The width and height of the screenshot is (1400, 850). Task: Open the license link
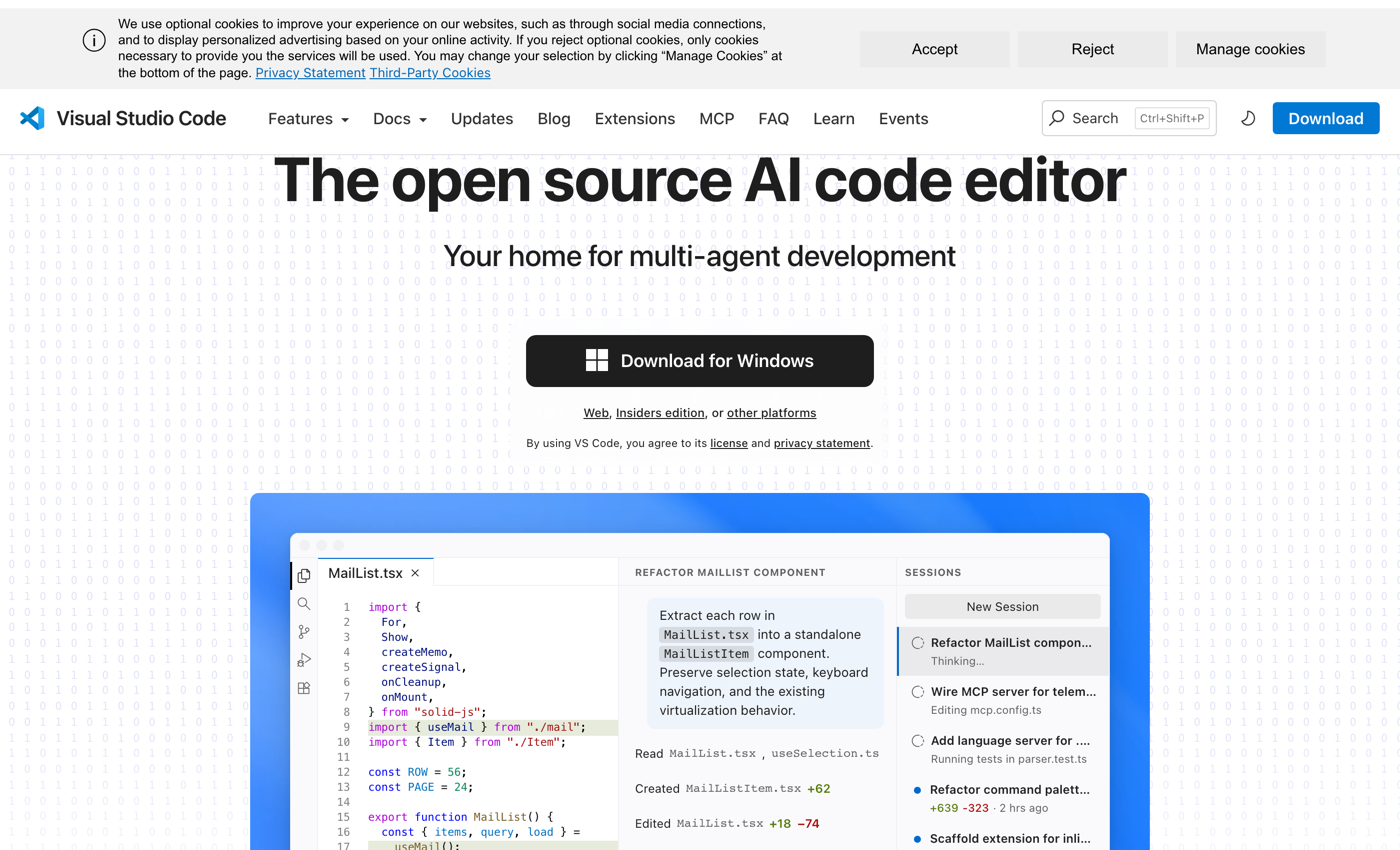click(x=729, y=443)
